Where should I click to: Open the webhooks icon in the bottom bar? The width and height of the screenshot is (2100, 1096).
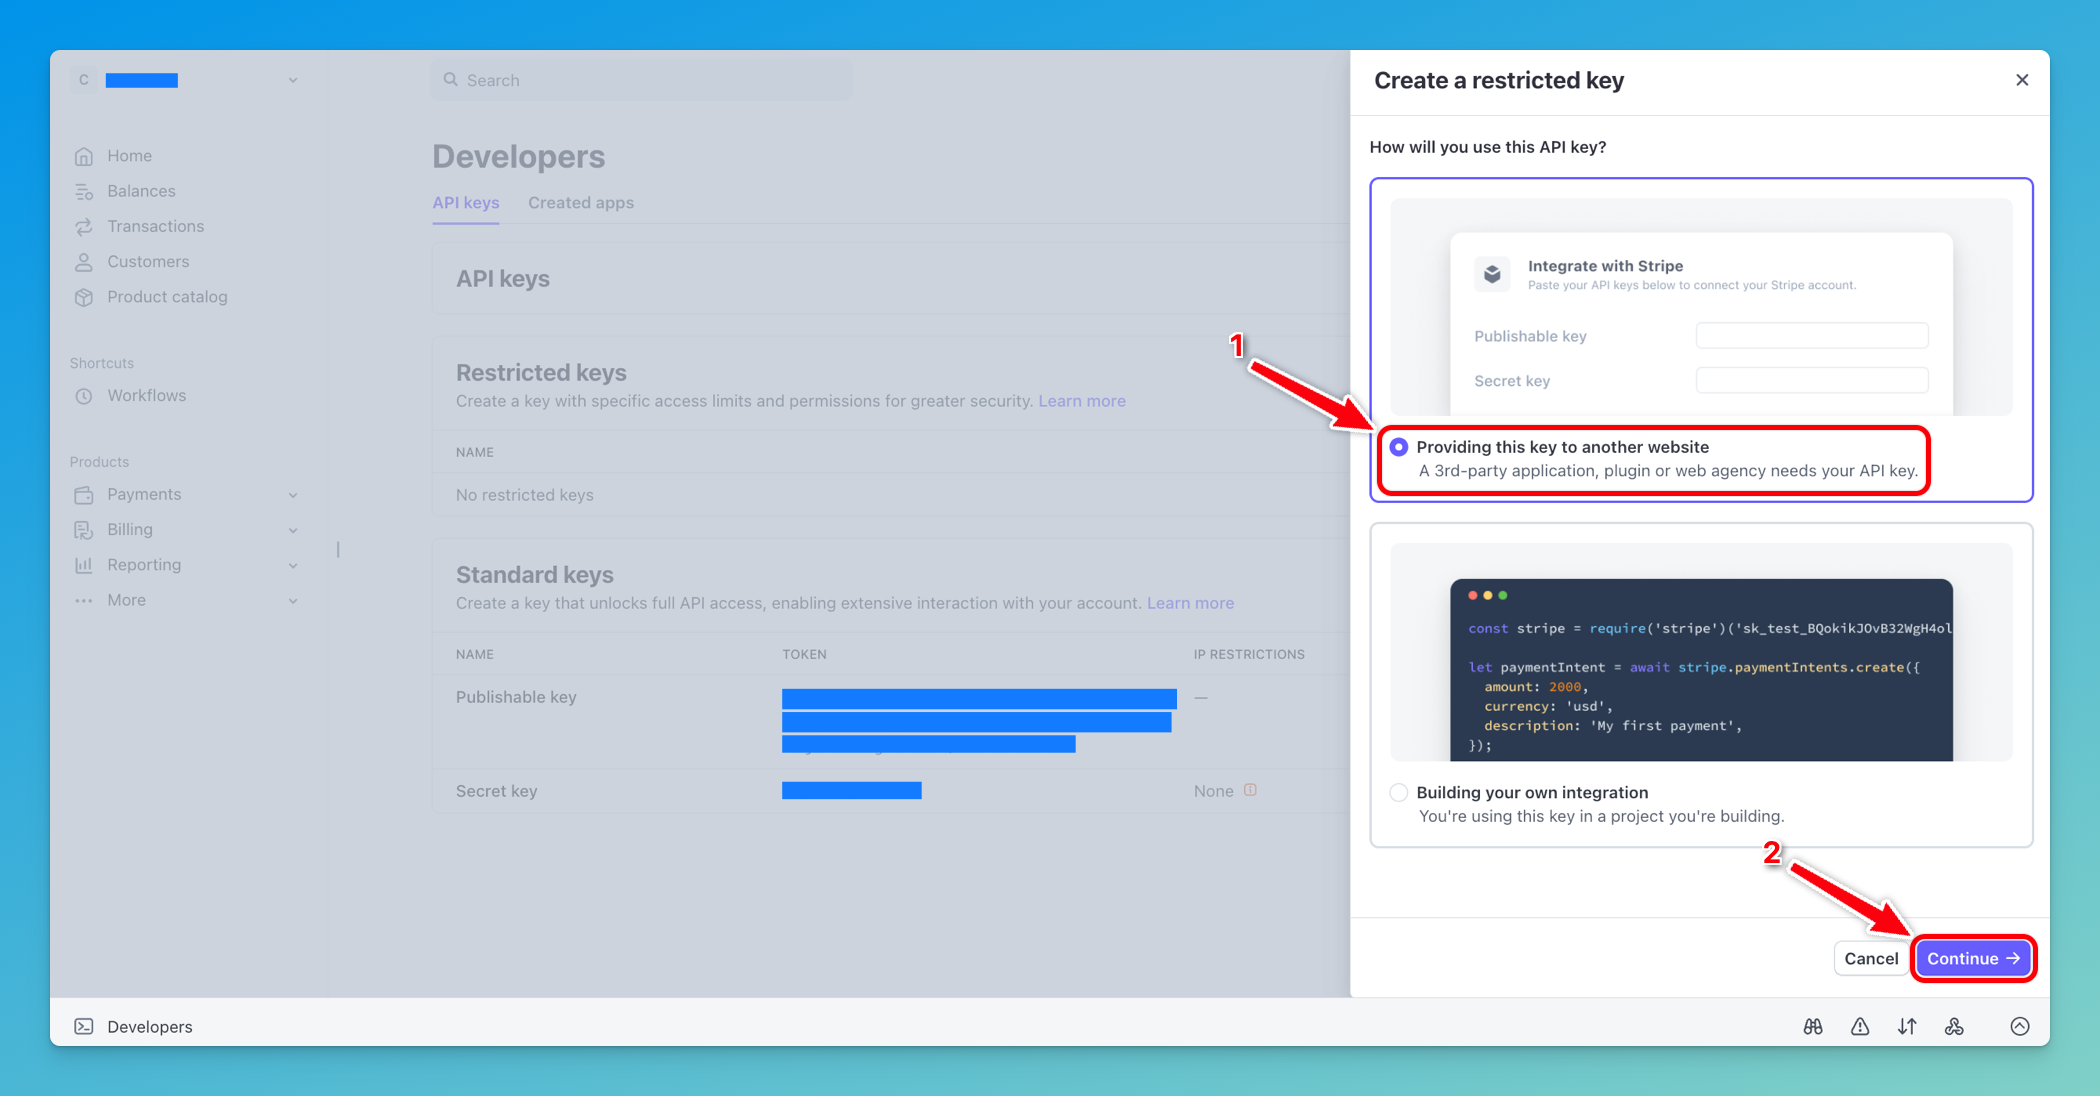(1954, 1026)
